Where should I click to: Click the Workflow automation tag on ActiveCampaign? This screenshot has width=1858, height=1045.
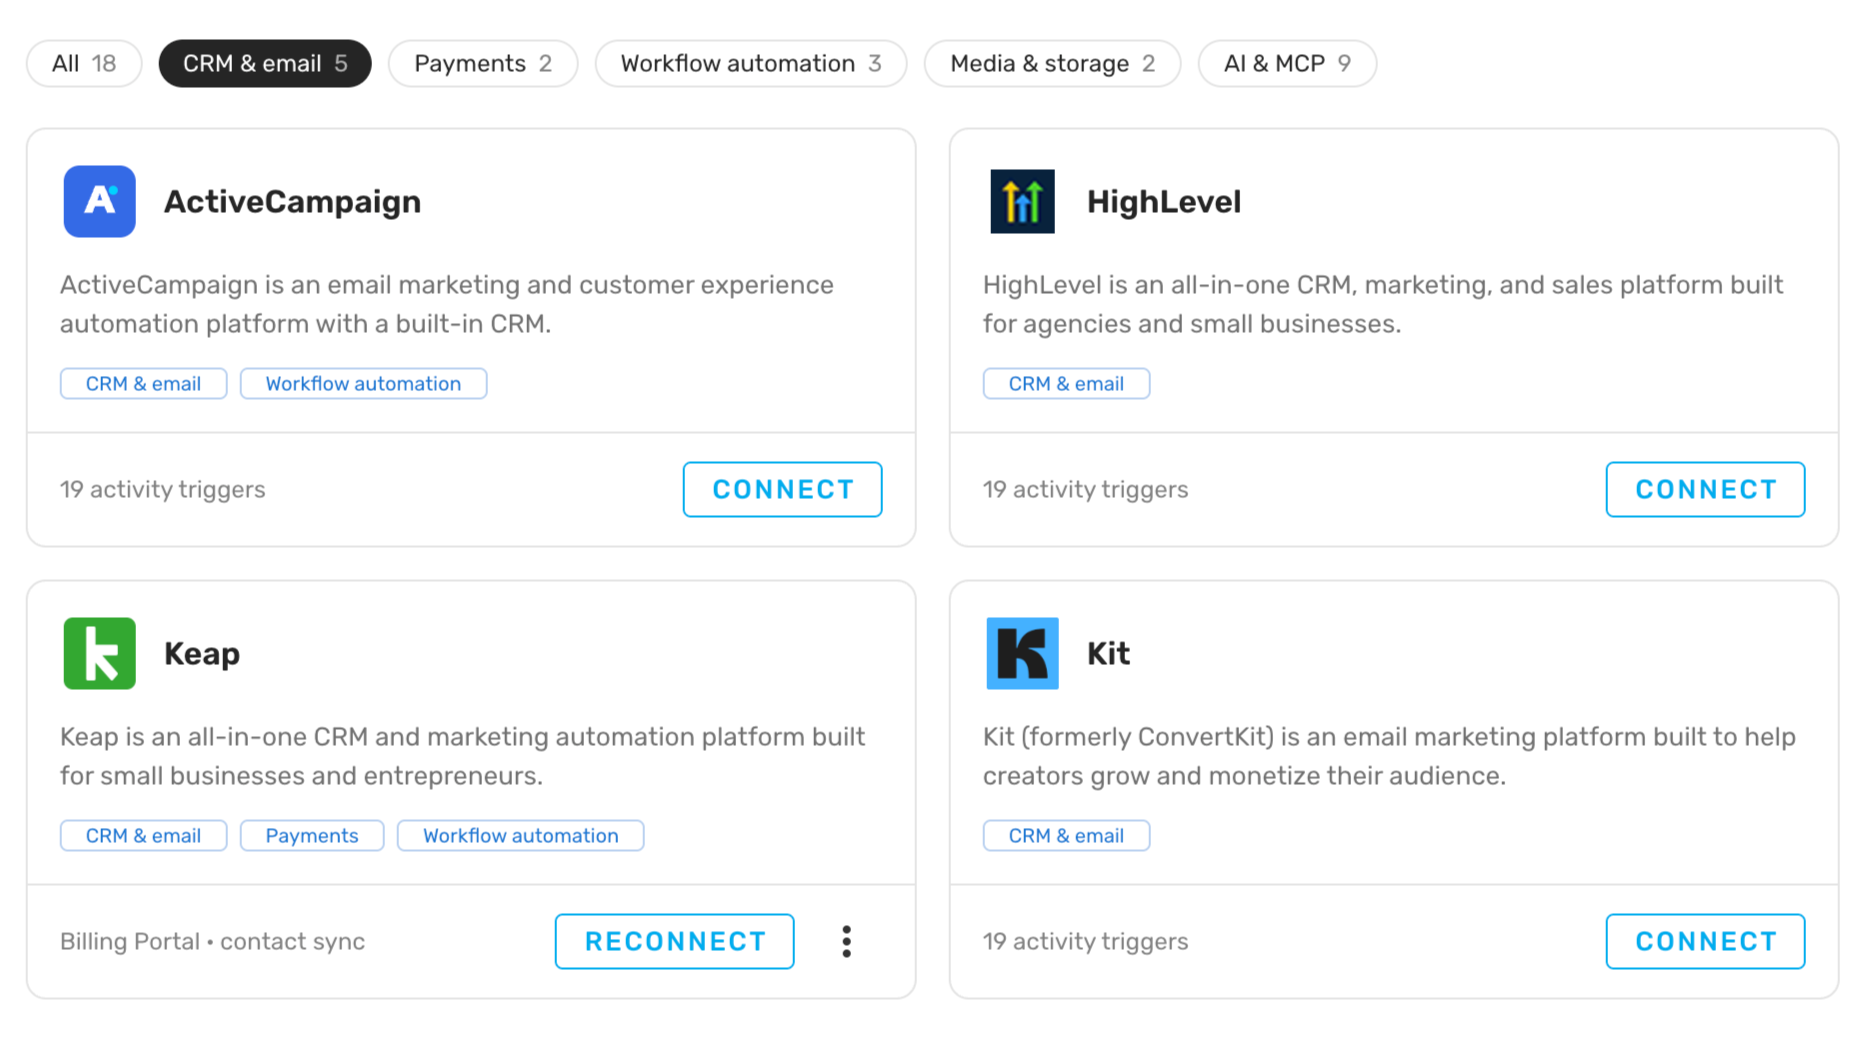[x=363, y=384]
